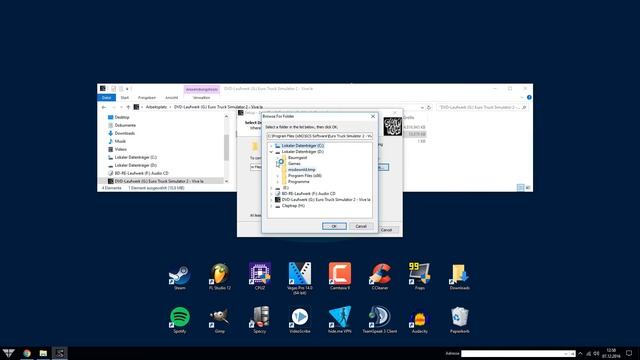Open File Explorer taskbar icon
This screenshot has height=360, width=640.
tap(43, 353)
